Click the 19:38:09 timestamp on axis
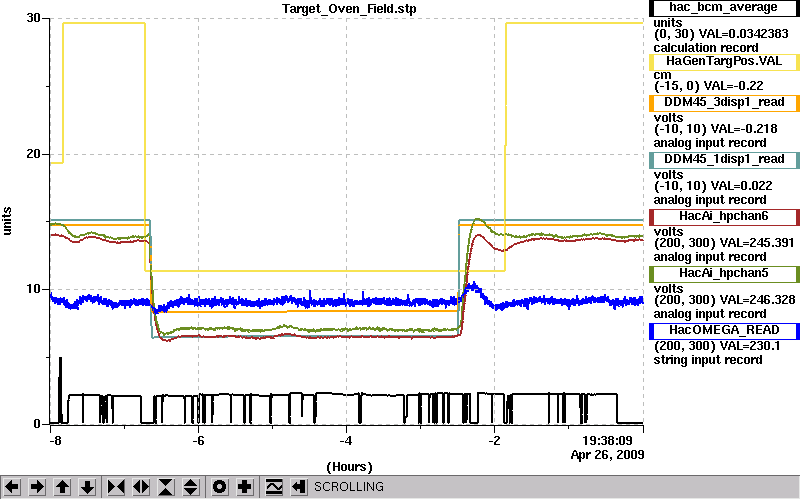800x499 pixels. tap(607, 441)
